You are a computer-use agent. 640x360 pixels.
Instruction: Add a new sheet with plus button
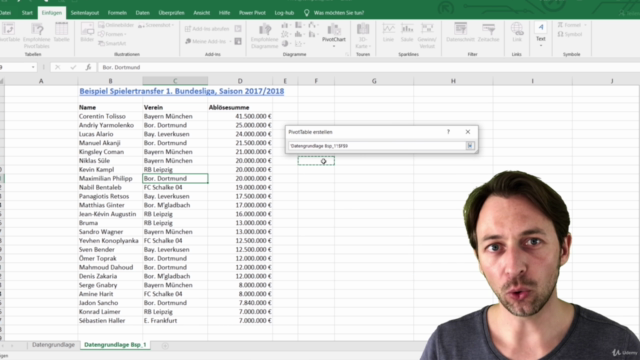[165, 346]
